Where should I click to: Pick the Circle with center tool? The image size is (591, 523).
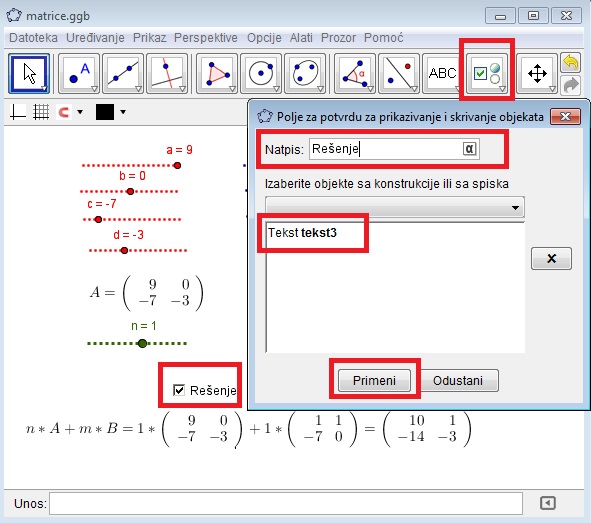261,73
